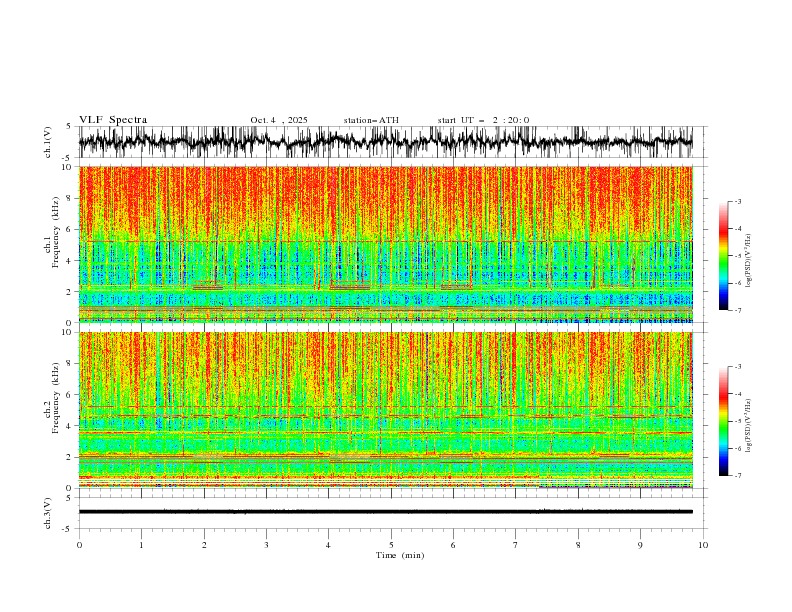Click the ch.3 waveform strip
The image size is (792, 612).
(x=386, y=512)
